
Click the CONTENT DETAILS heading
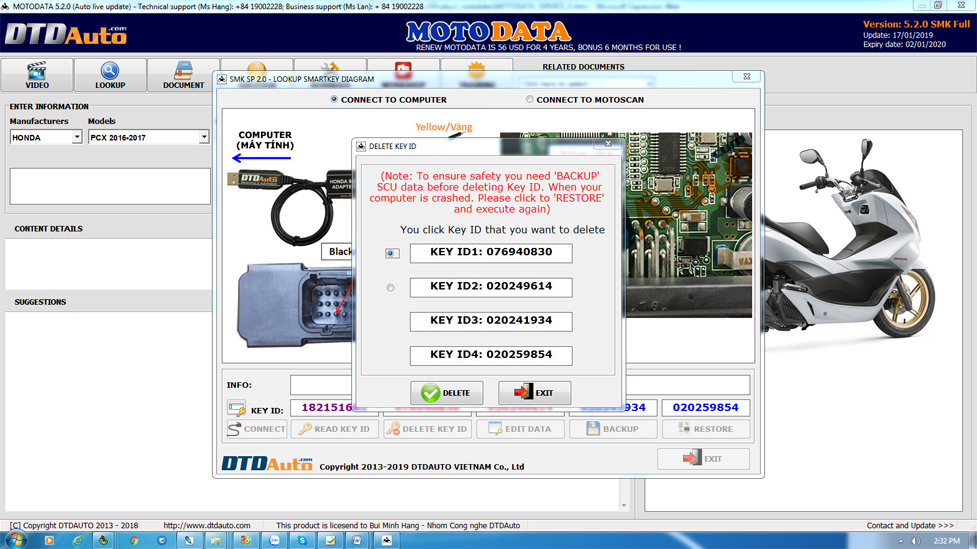click(49, 229)
